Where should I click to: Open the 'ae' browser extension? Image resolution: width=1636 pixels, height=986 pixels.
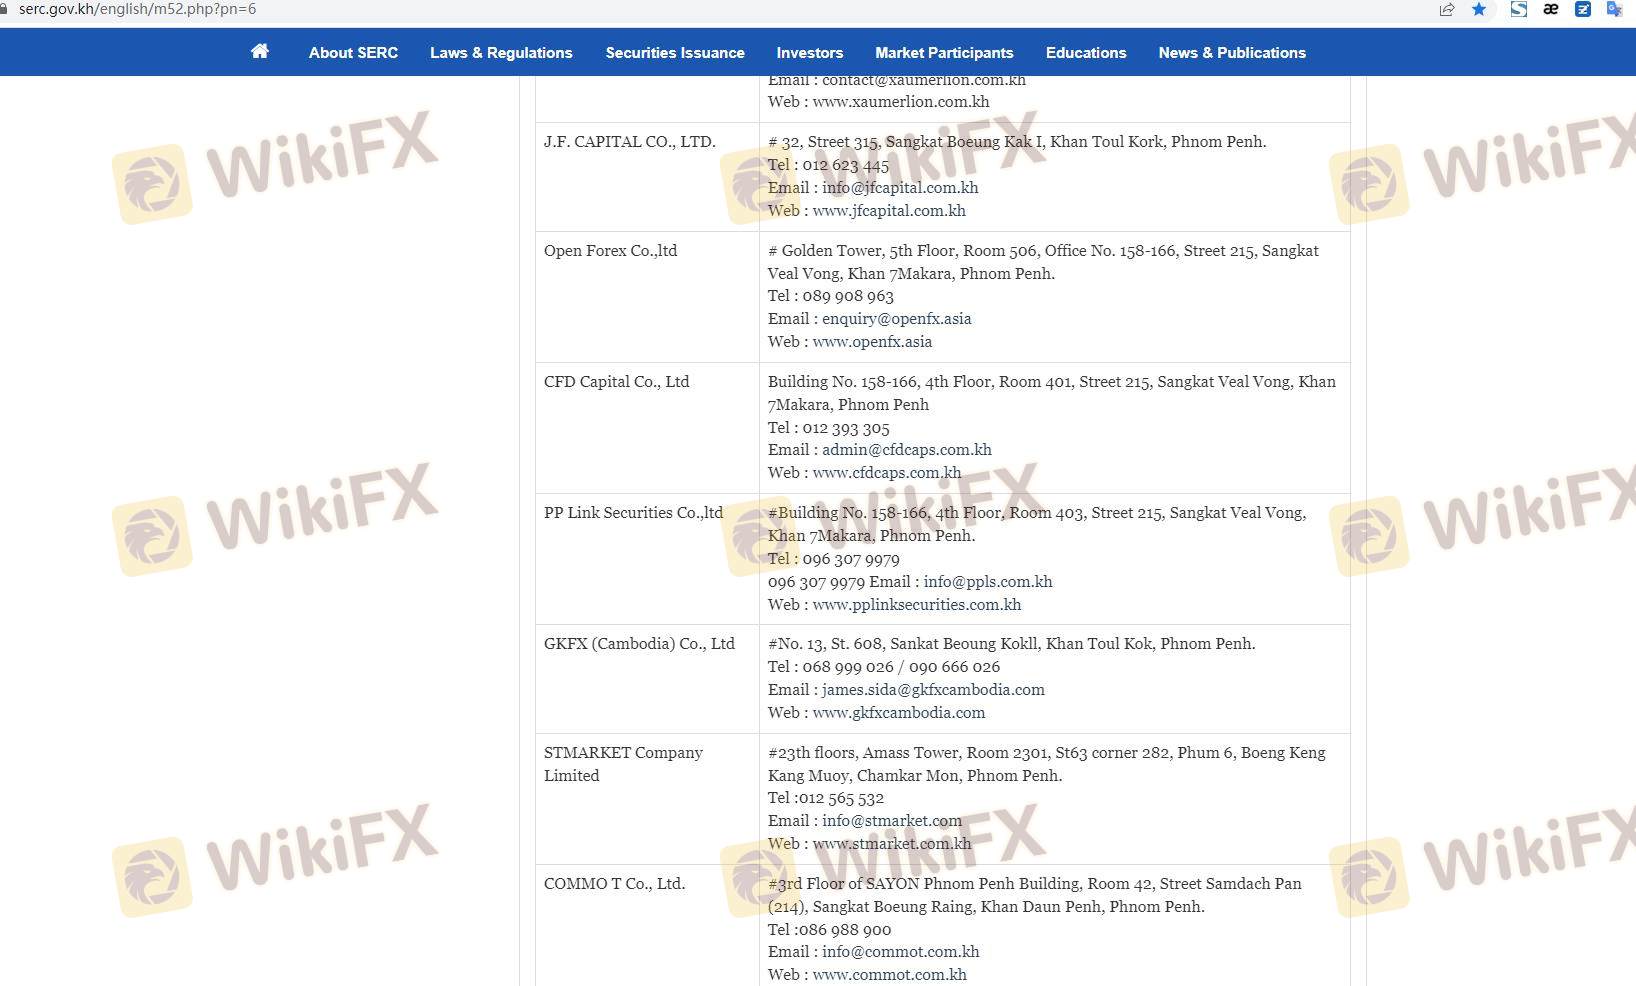(x=1551, y=9)
